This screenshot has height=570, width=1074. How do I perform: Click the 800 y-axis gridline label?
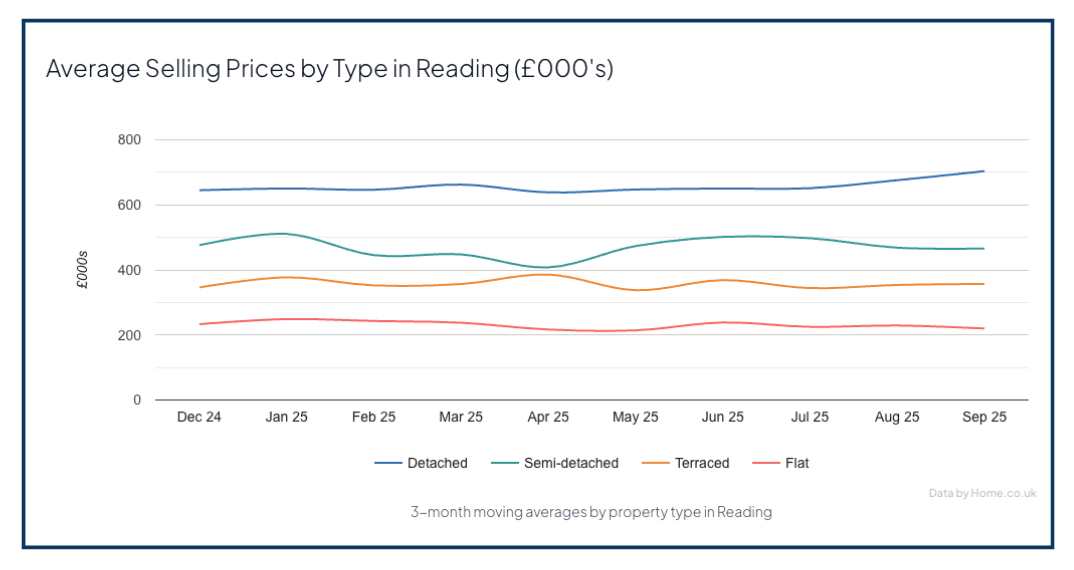coord(130,140)
